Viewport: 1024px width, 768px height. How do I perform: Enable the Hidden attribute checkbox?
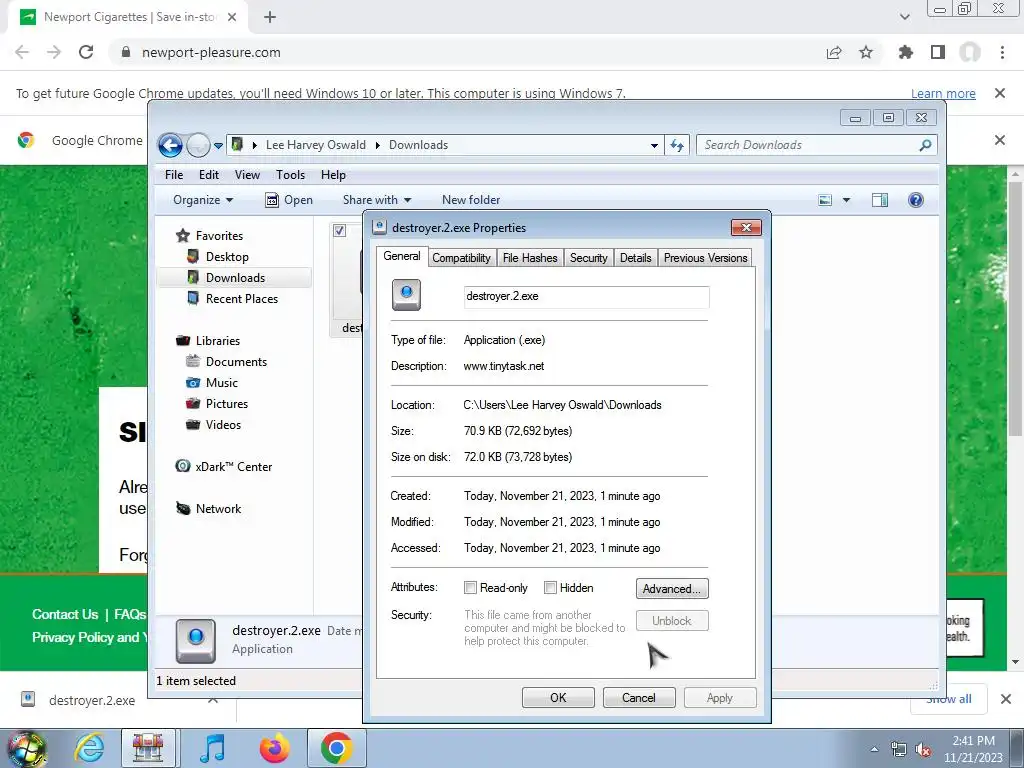click(x=551, y=588)
